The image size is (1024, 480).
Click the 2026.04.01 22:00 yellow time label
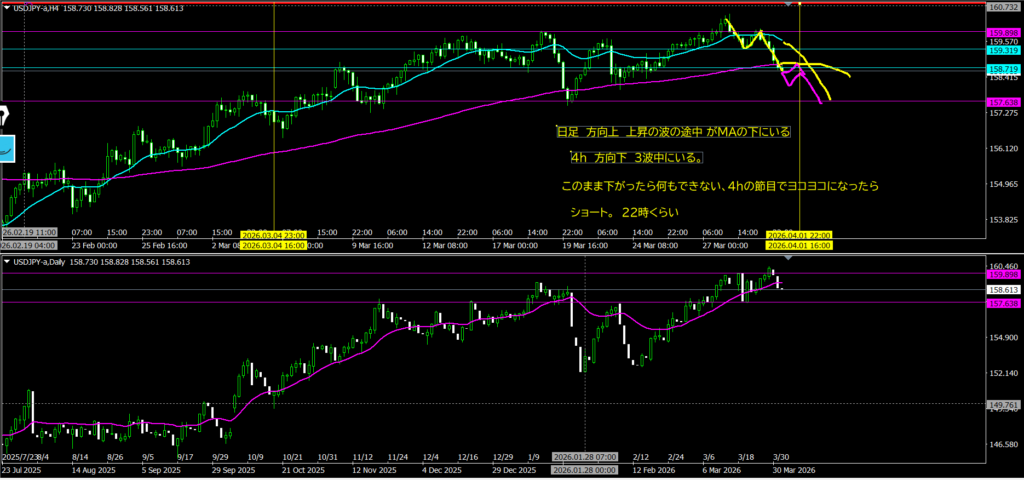click(799, 233)
